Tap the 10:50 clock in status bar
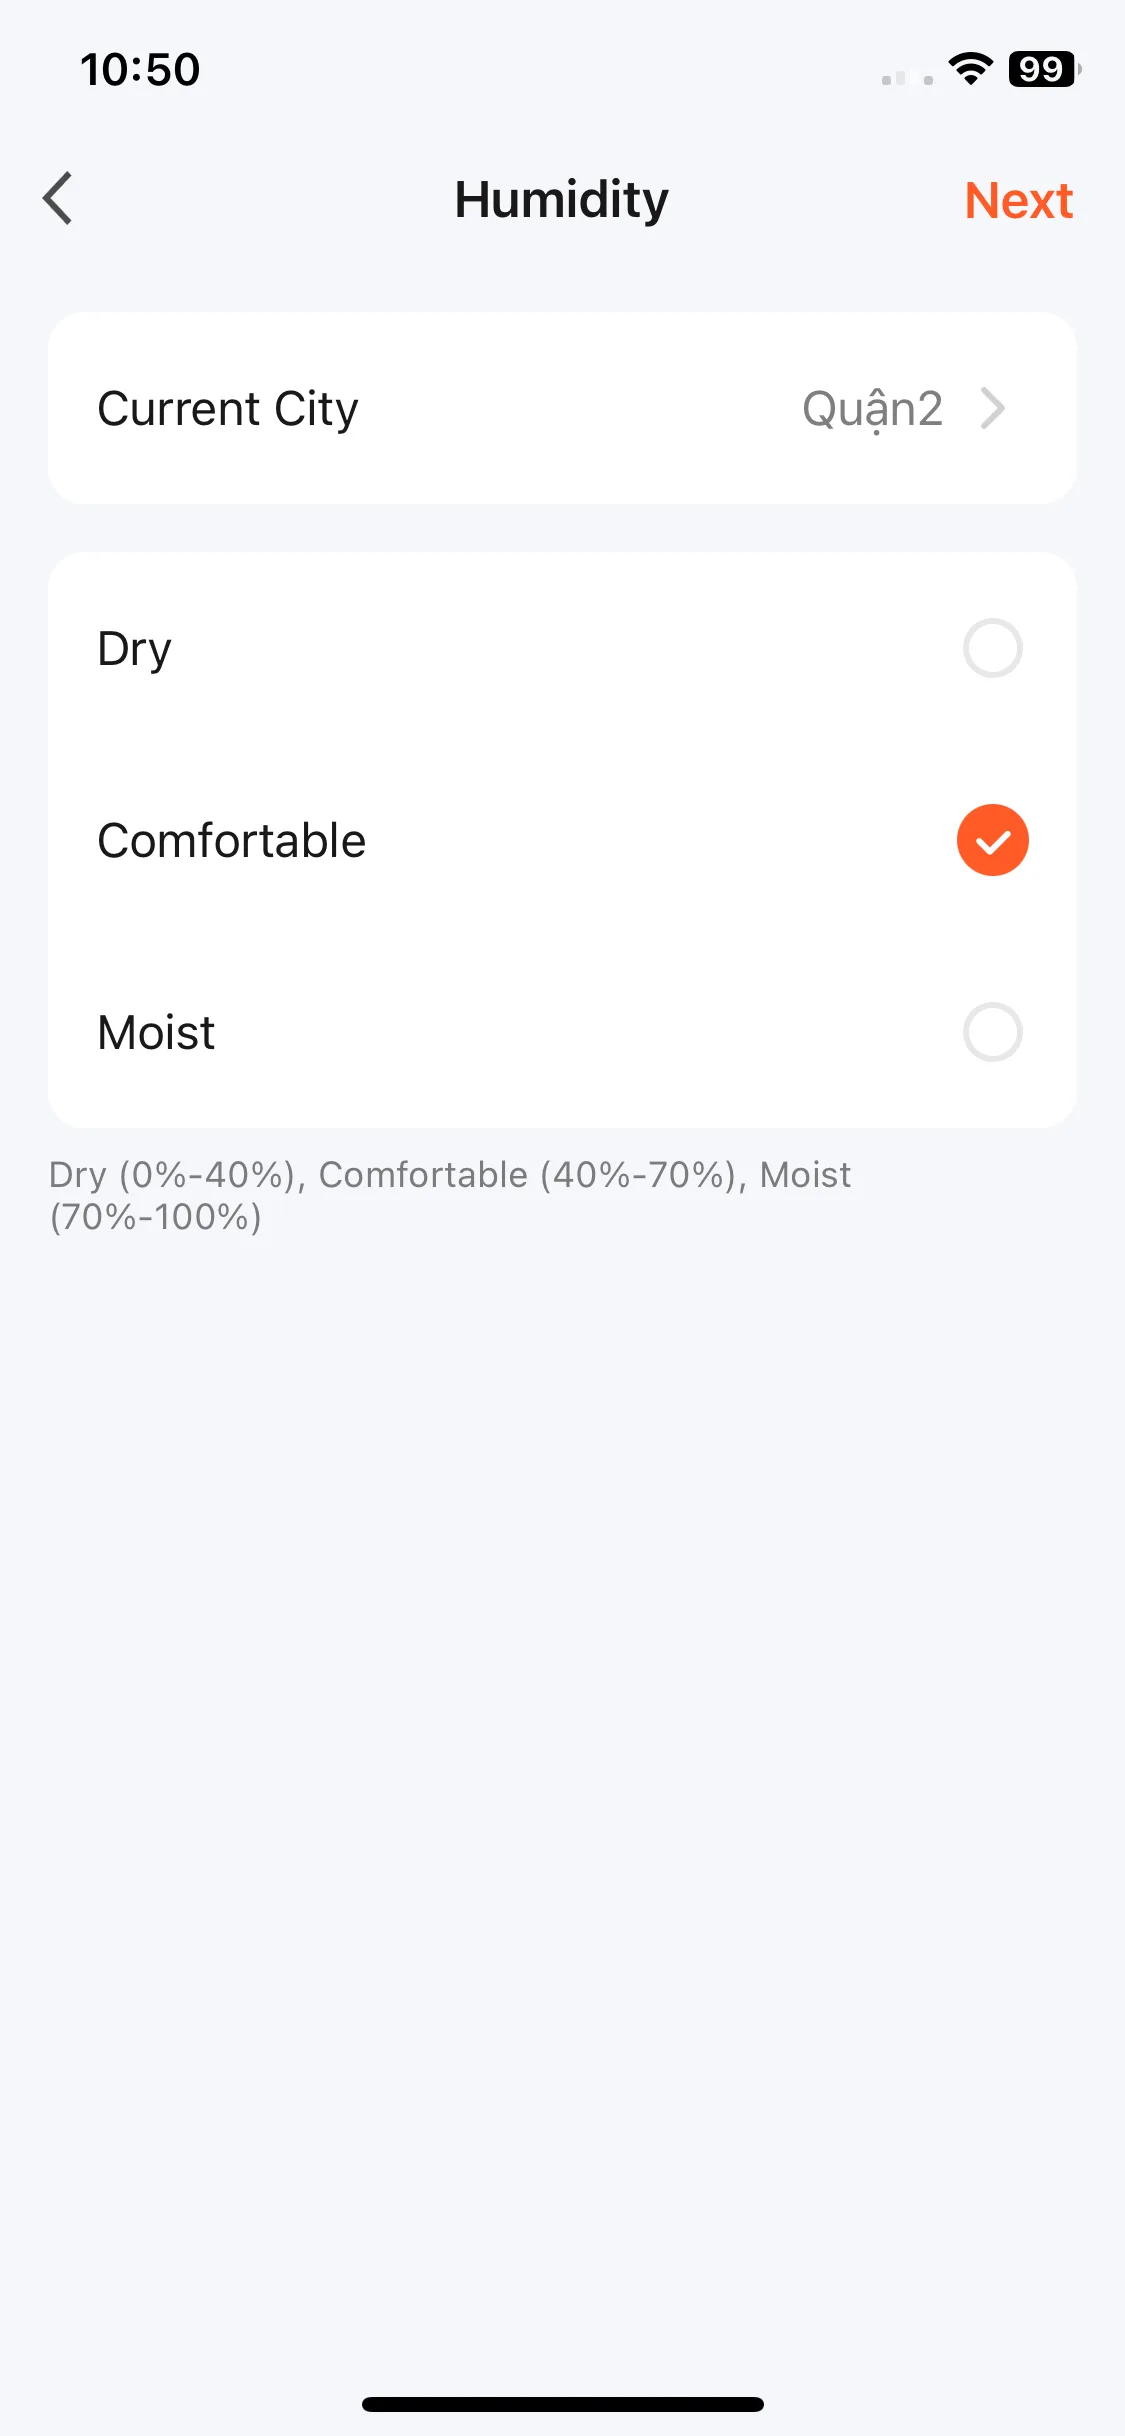 click(x=140, y=70)
